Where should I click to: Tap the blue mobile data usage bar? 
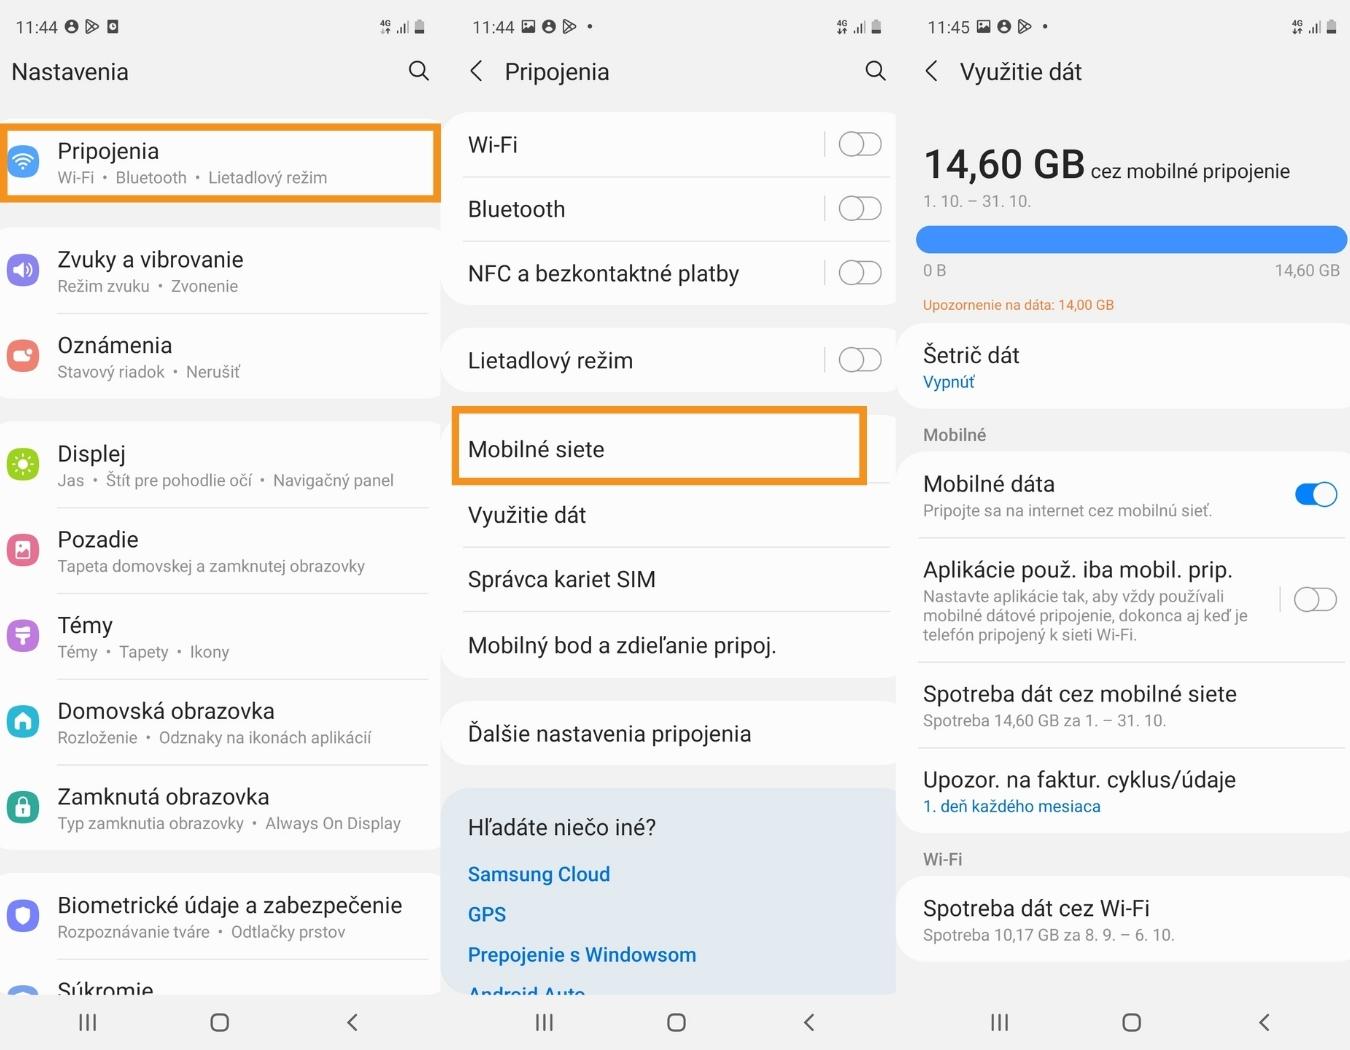[x=1131, y=239]
